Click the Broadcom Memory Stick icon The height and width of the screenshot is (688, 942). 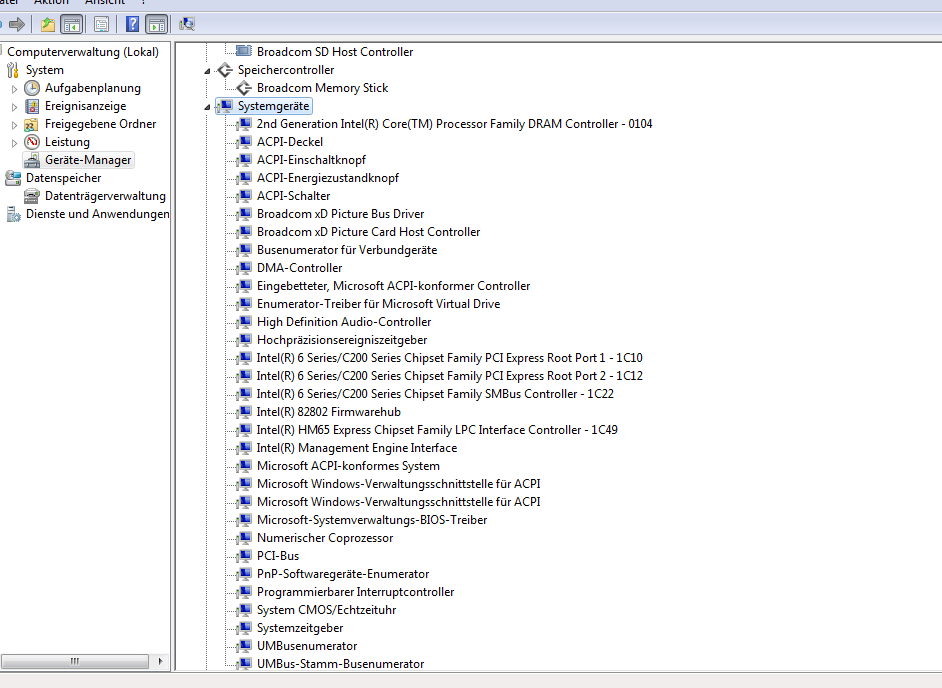tap(243, 88)
